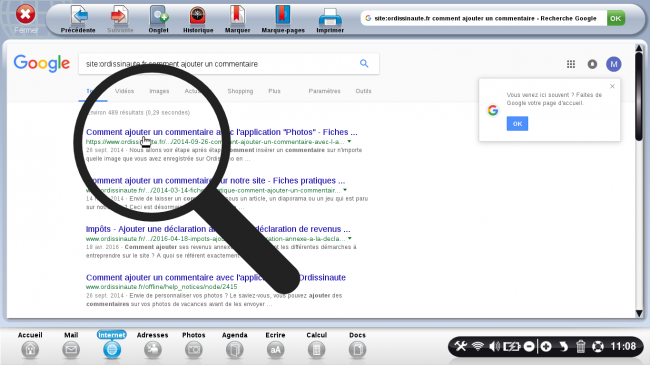Open the system settings tools icon
The height and width of the screenshot is (365, 650).
pos(461,346)
